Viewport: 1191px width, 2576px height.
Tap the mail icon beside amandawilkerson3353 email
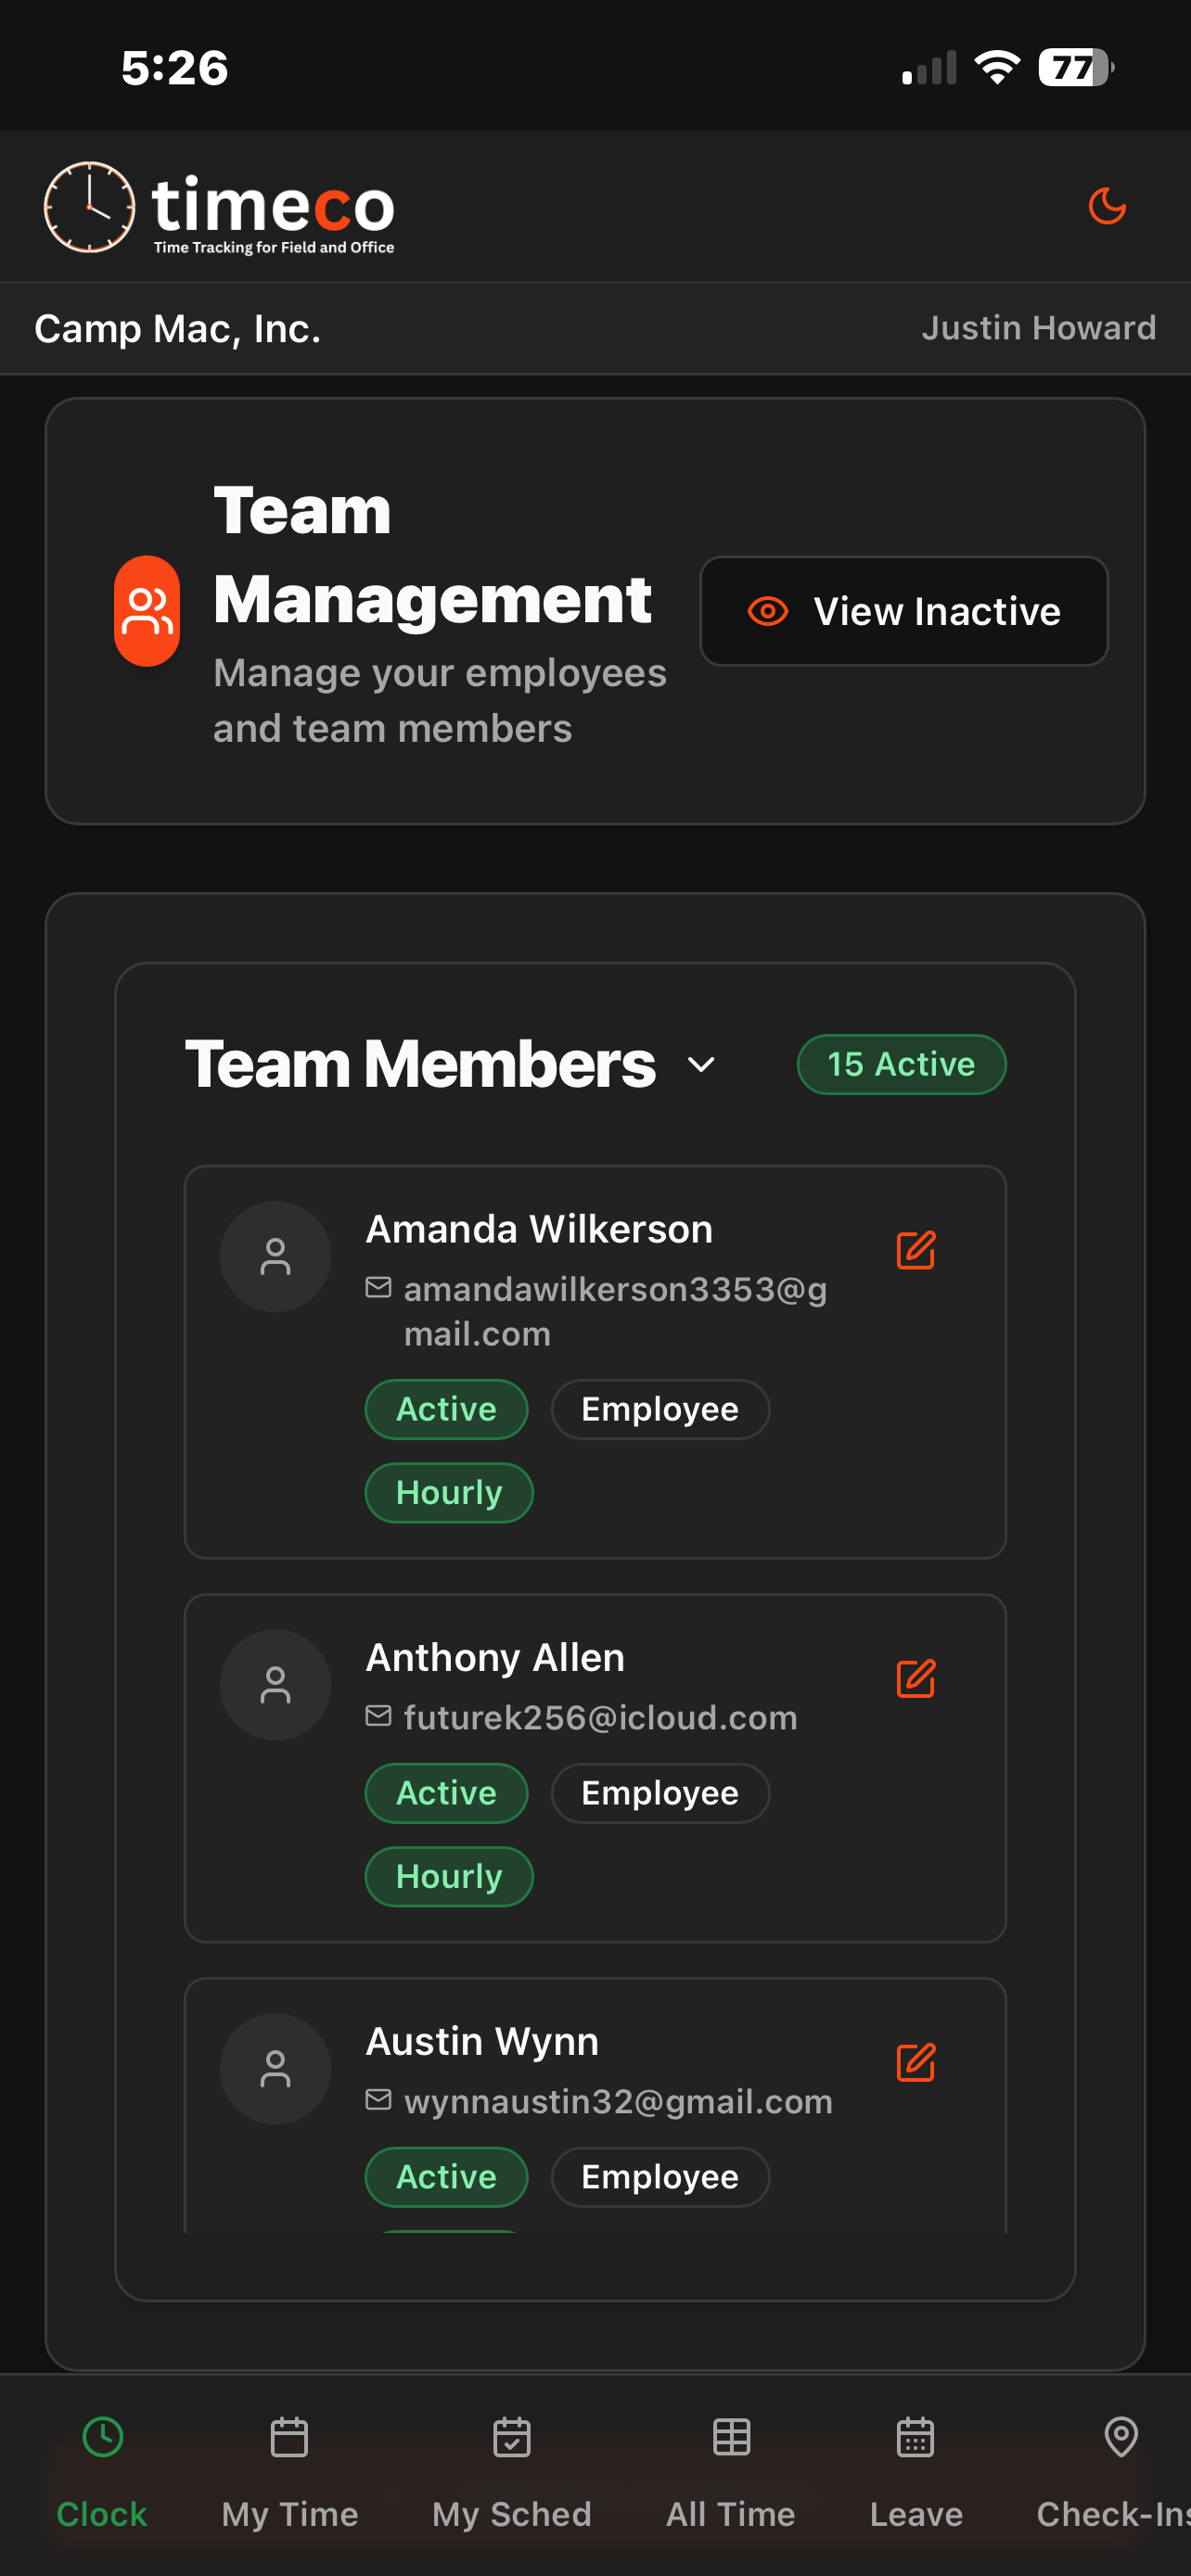point(378,1288)
